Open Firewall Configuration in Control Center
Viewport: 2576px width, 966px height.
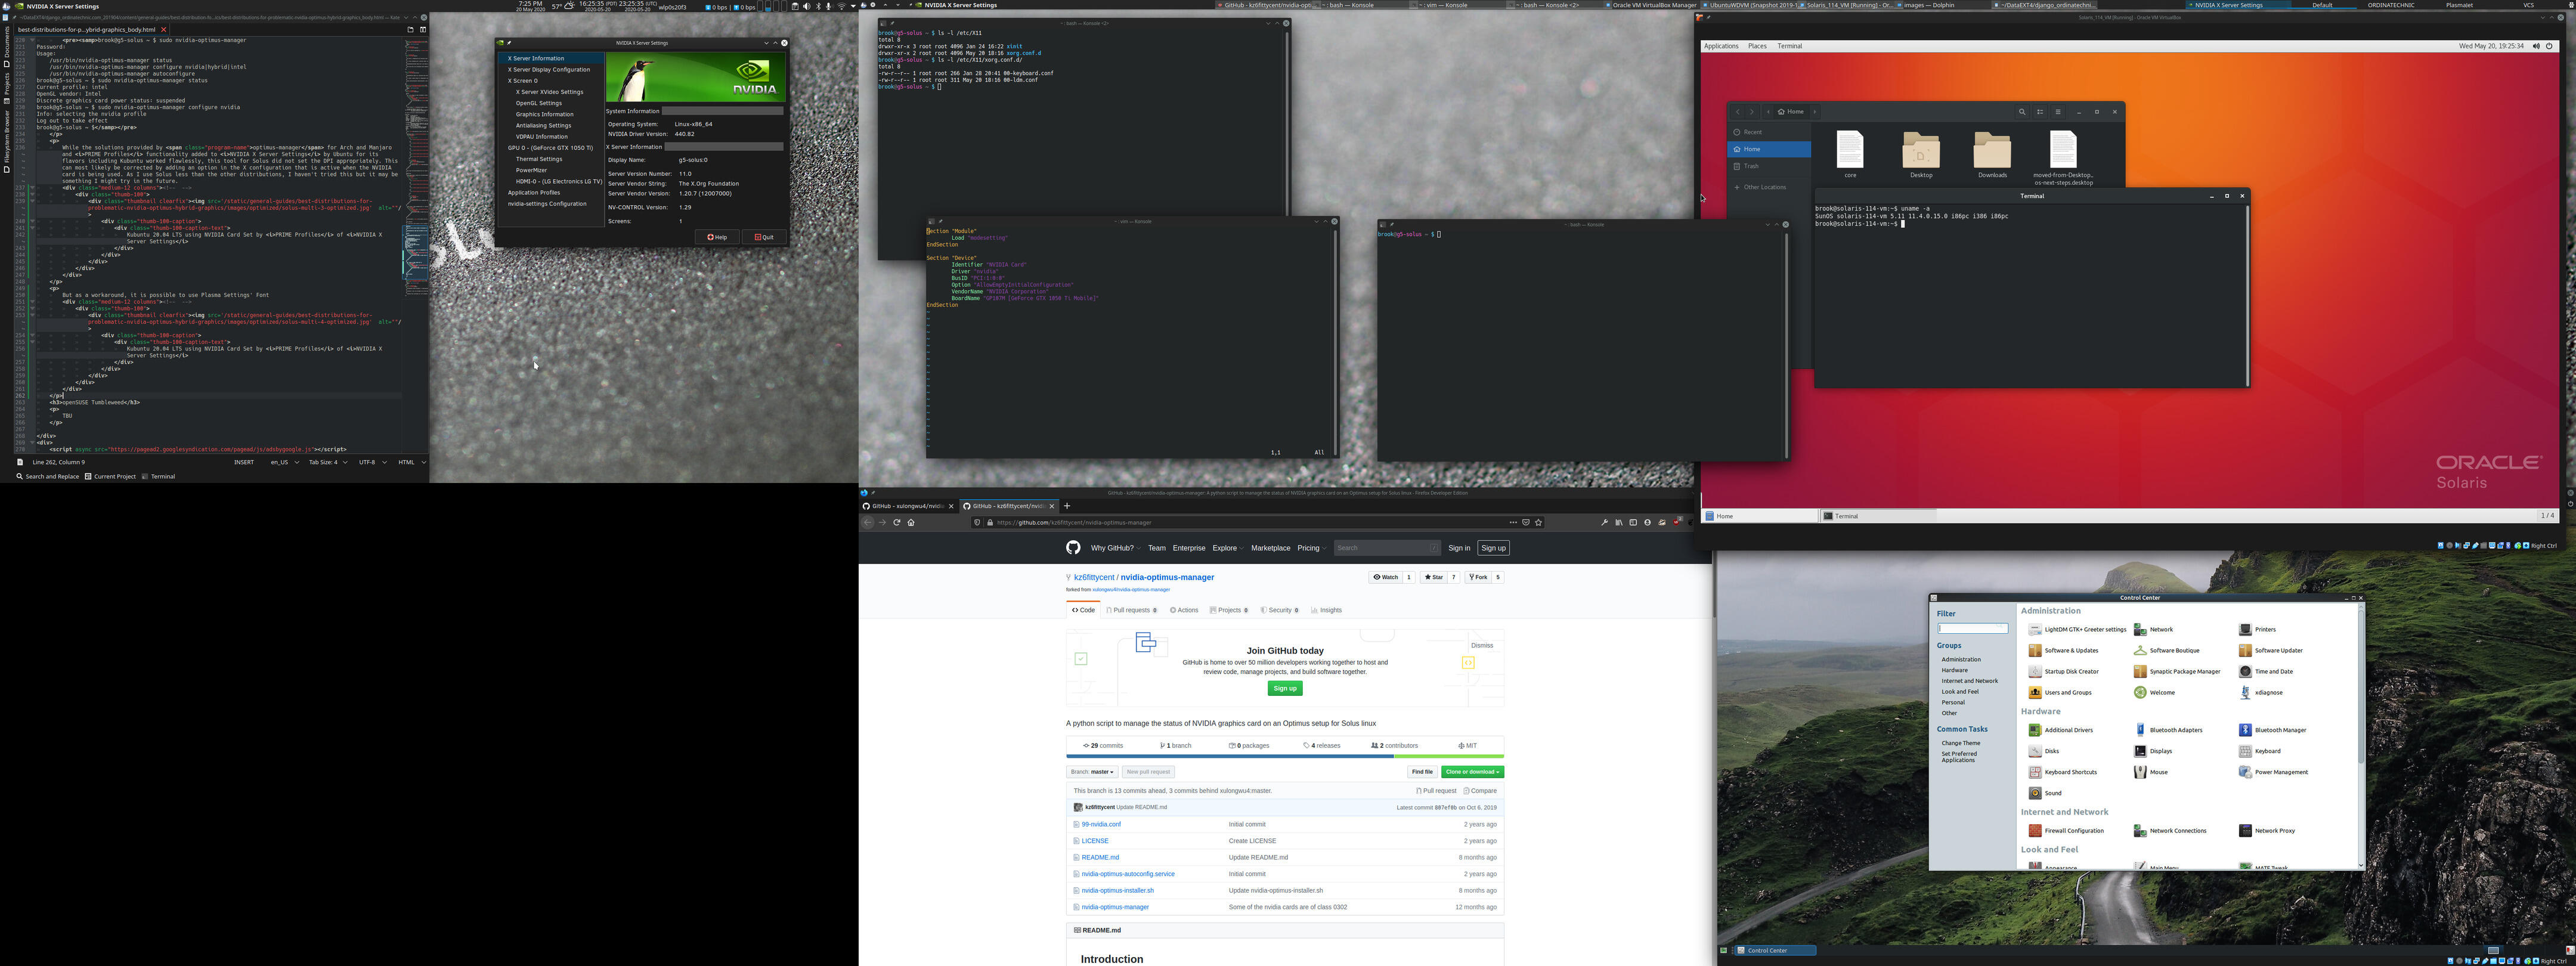2066,831
